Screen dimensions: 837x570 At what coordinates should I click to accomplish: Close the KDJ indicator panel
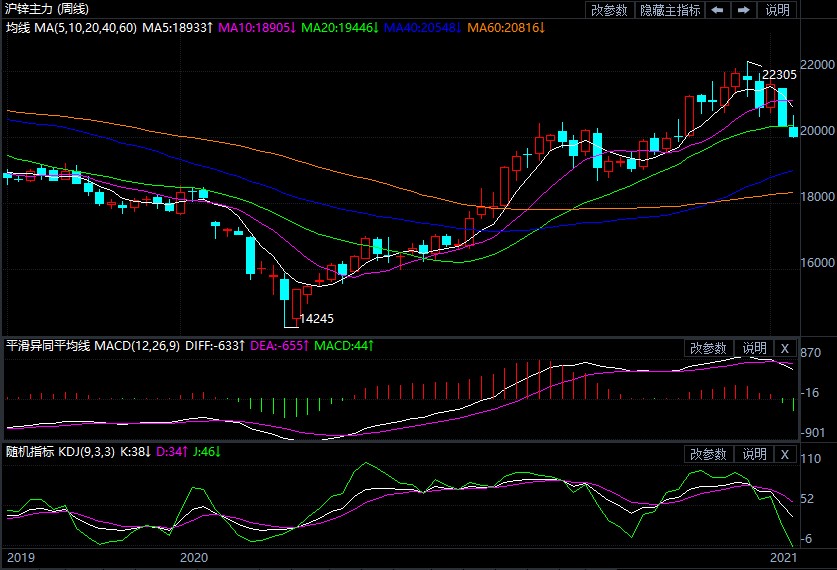[x=785, y=454]
